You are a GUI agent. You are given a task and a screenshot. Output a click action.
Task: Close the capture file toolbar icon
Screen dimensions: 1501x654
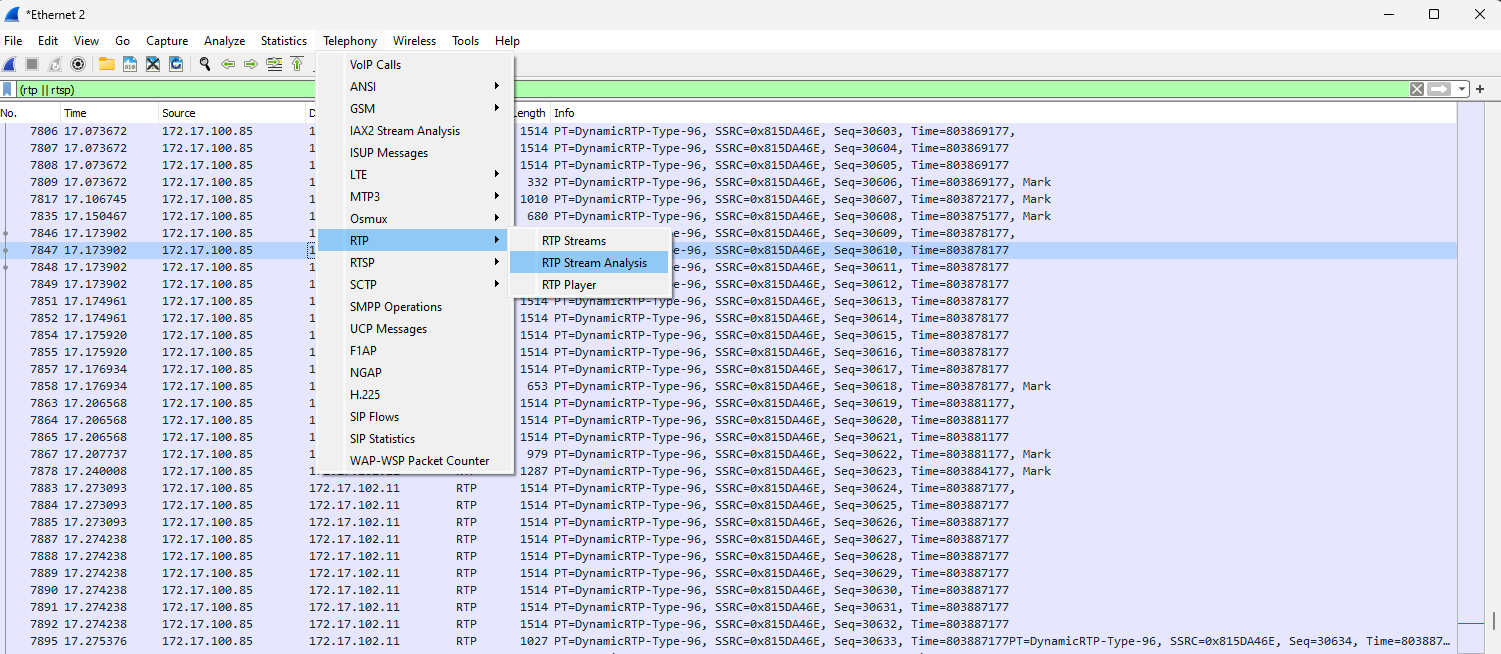pos(153,64)
